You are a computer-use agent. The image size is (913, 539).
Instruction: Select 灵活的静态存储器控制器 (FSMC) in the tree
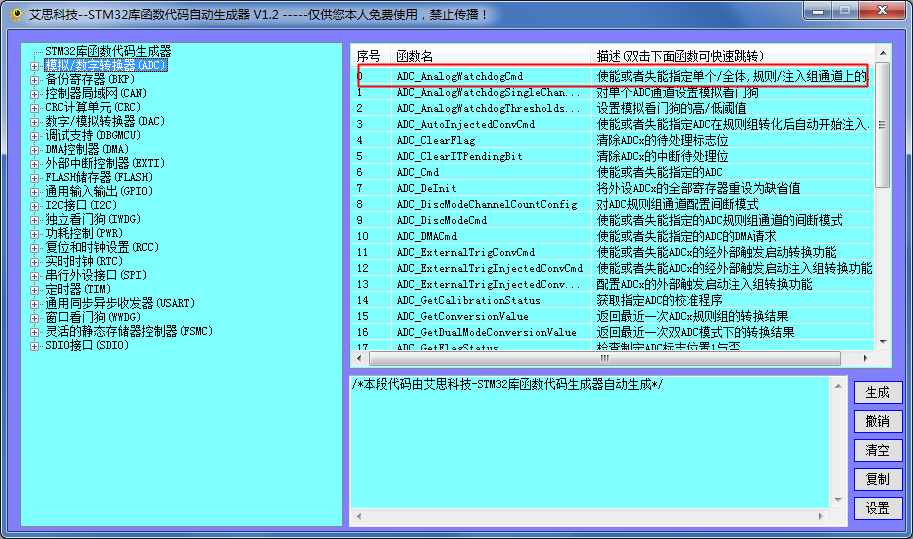click(x=129, y=331)
